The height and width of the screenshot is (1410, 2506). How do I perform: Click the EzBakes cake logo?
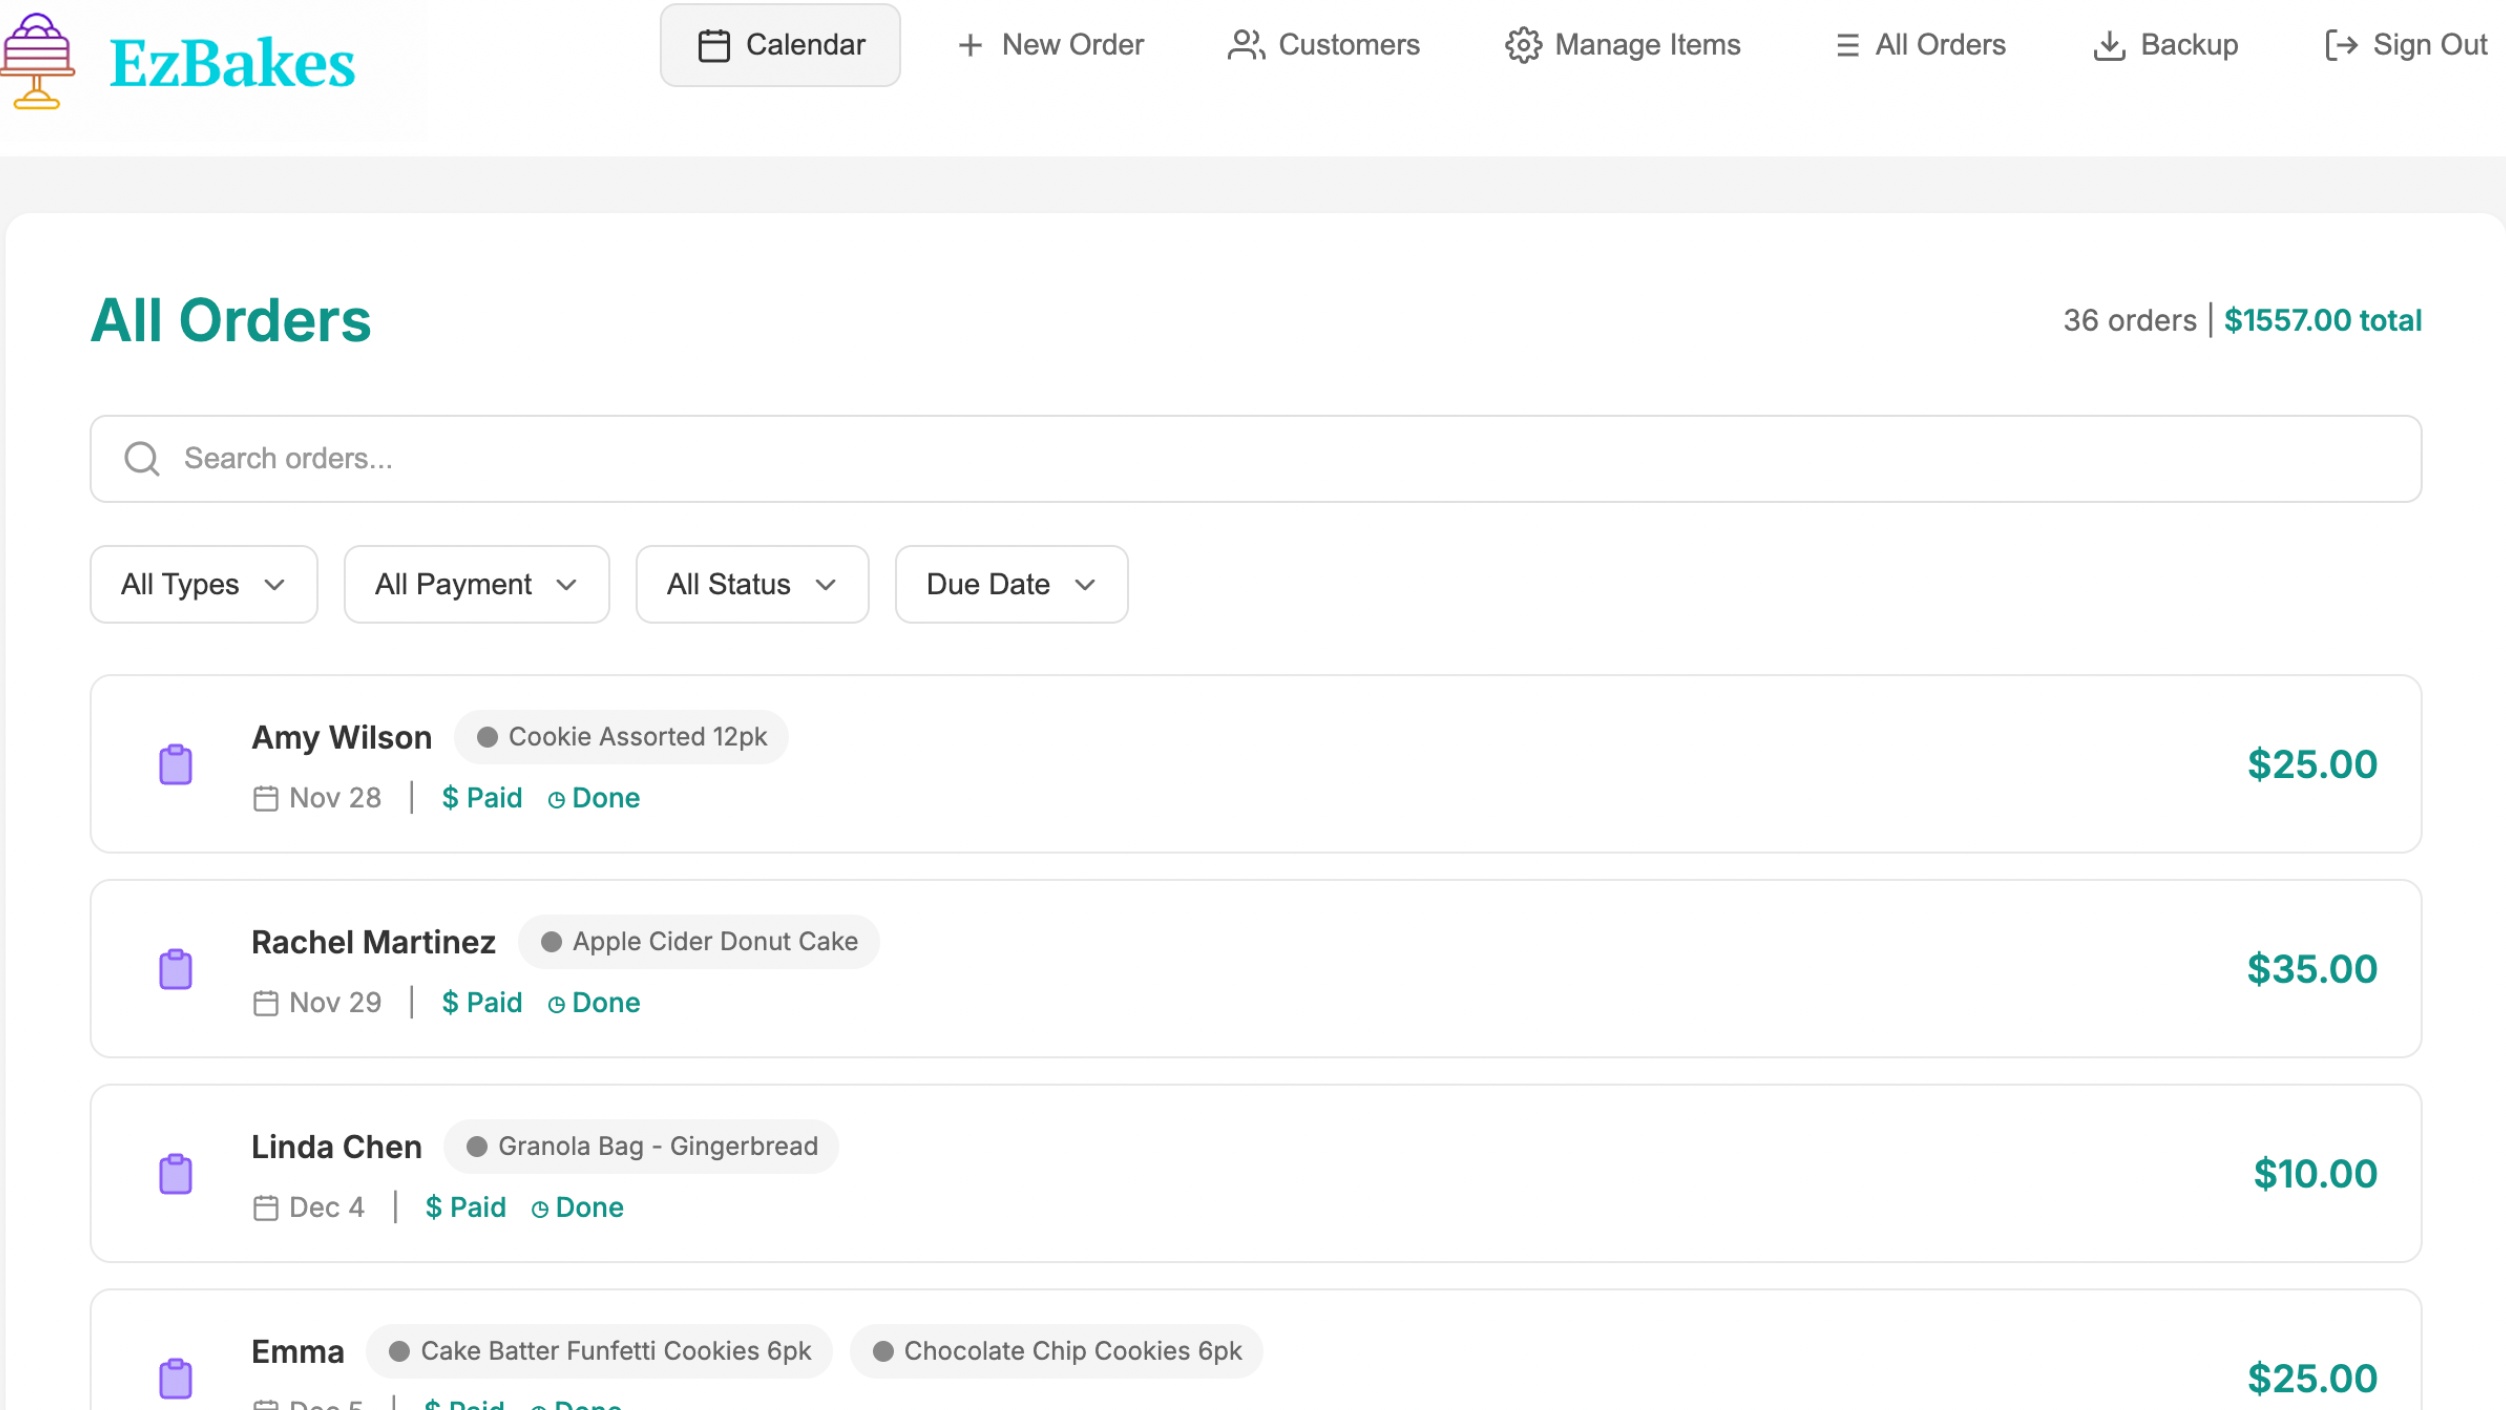pyautogui.click(x=40, y=60)
